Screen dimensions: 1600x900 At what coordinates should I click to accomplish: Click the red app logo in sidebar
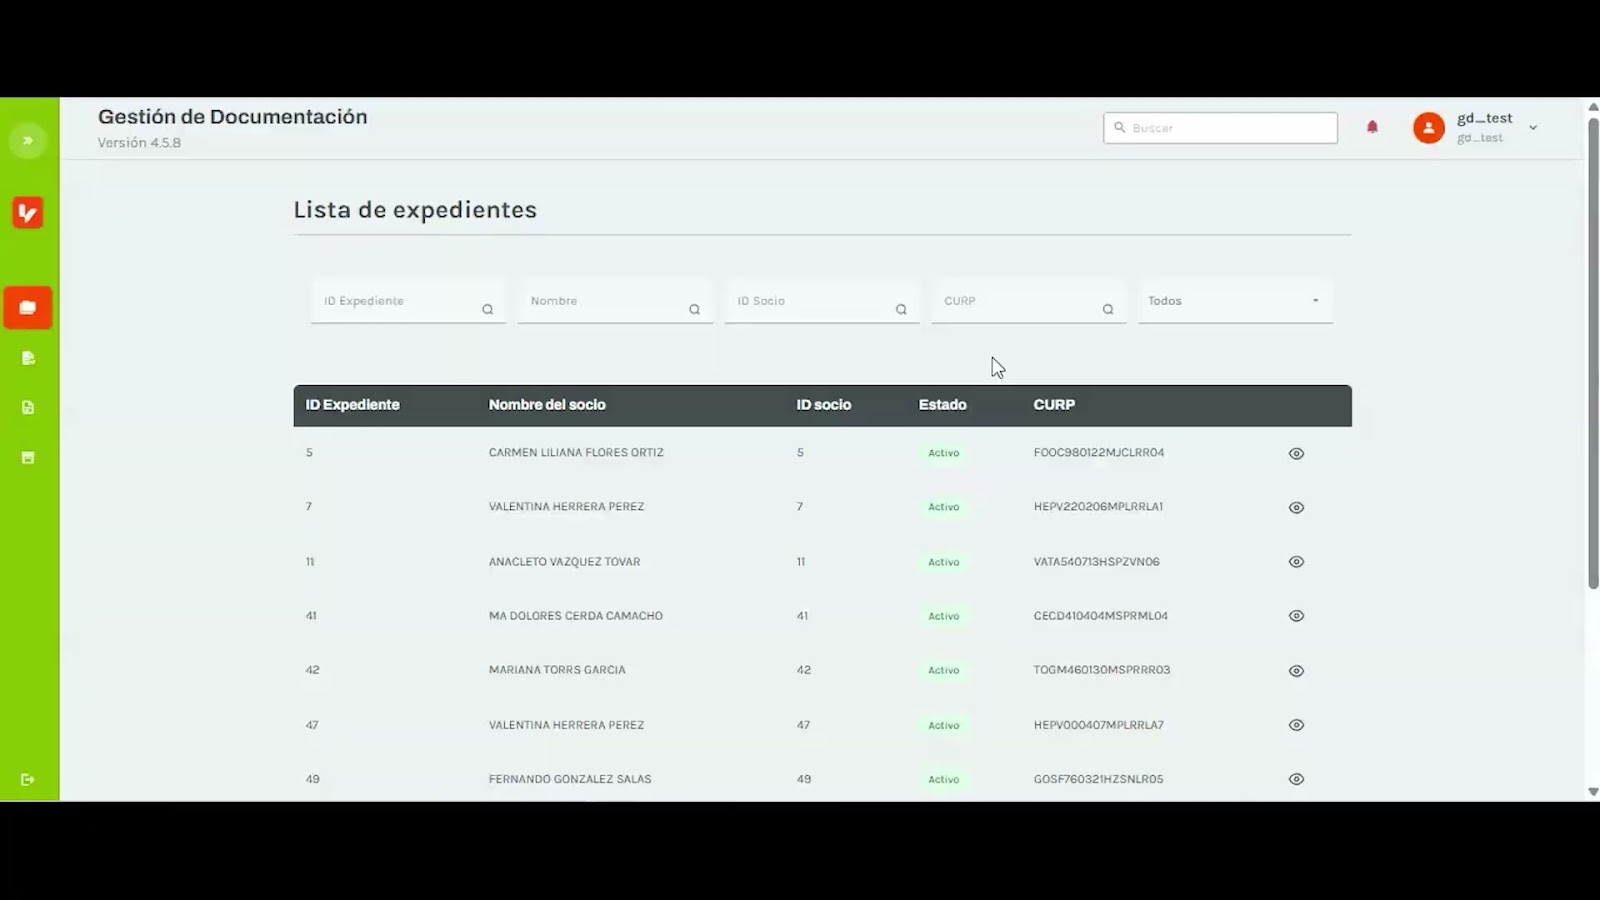pyautogui.click(x=28, y=212)
